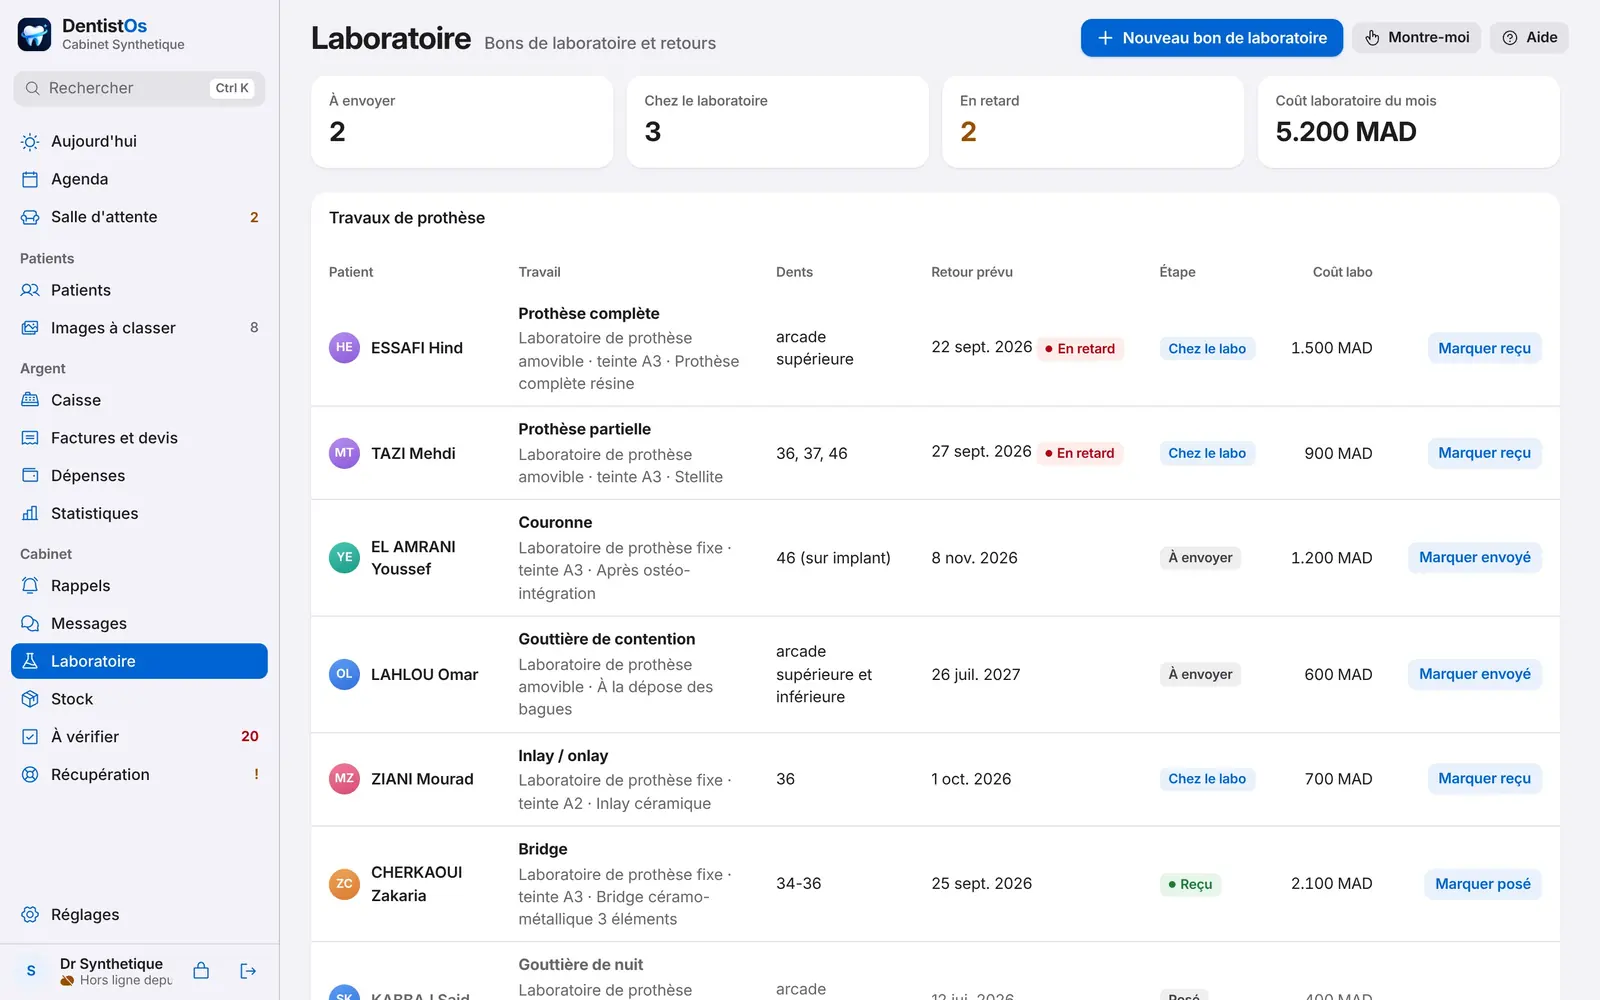
Task: Marquer reçu for ZIANI Mourad
Action: (1484, 779)
